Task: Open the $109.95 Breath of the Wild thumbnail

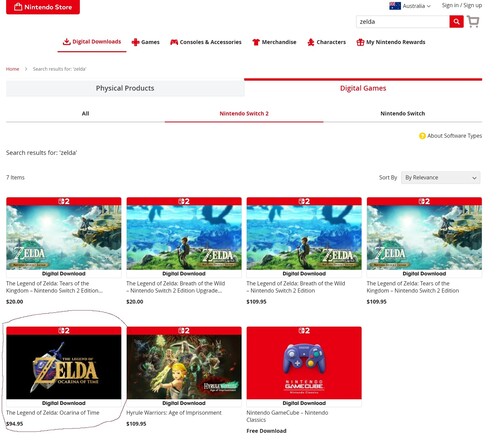Action: [304, 237]
